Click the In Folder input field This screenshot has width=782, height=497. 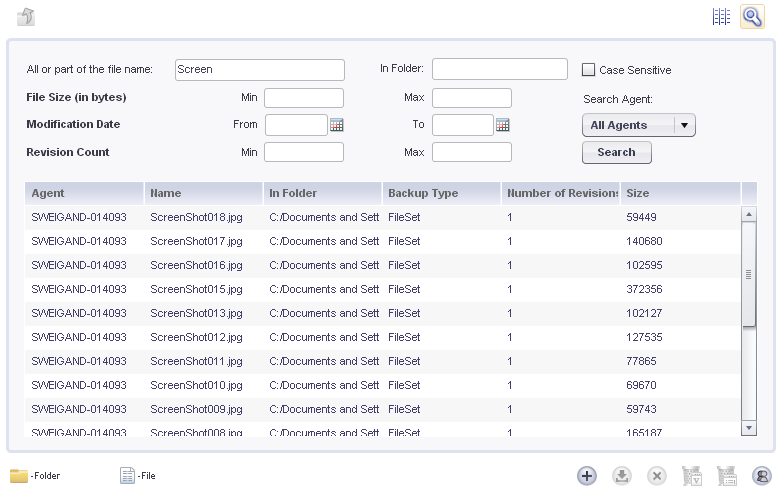[x=500, y=69]
